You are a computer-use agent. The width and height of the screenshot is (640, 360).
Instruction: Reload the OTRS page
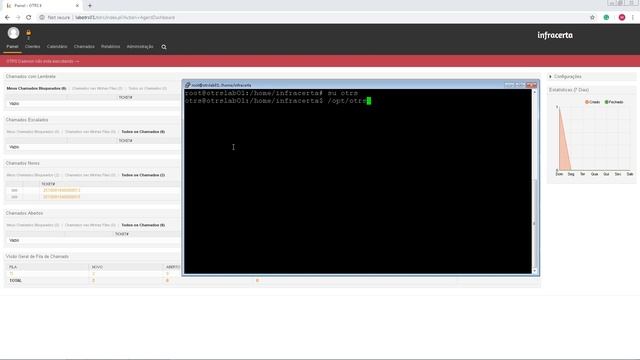pyautogui.click(x=29, y=18)
